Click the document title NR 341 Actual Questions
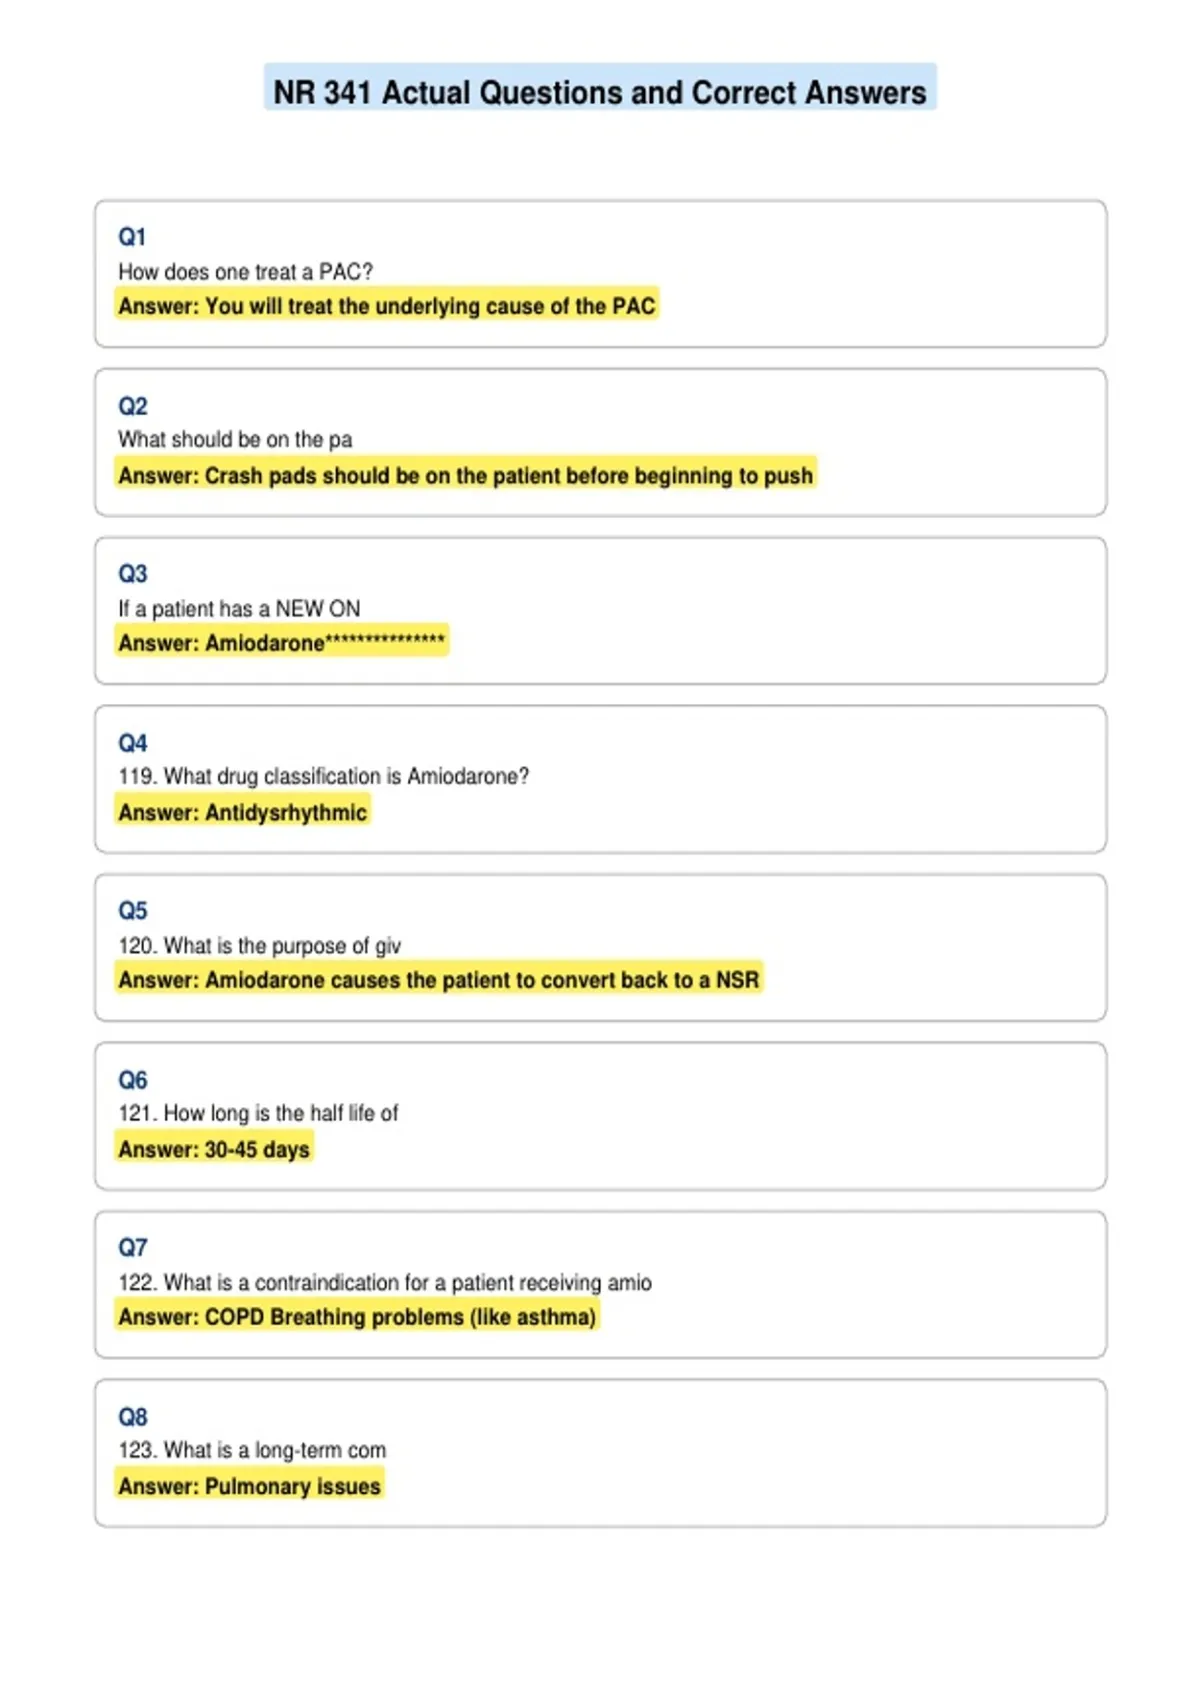1200x1700 pixels. coord(600,92)
